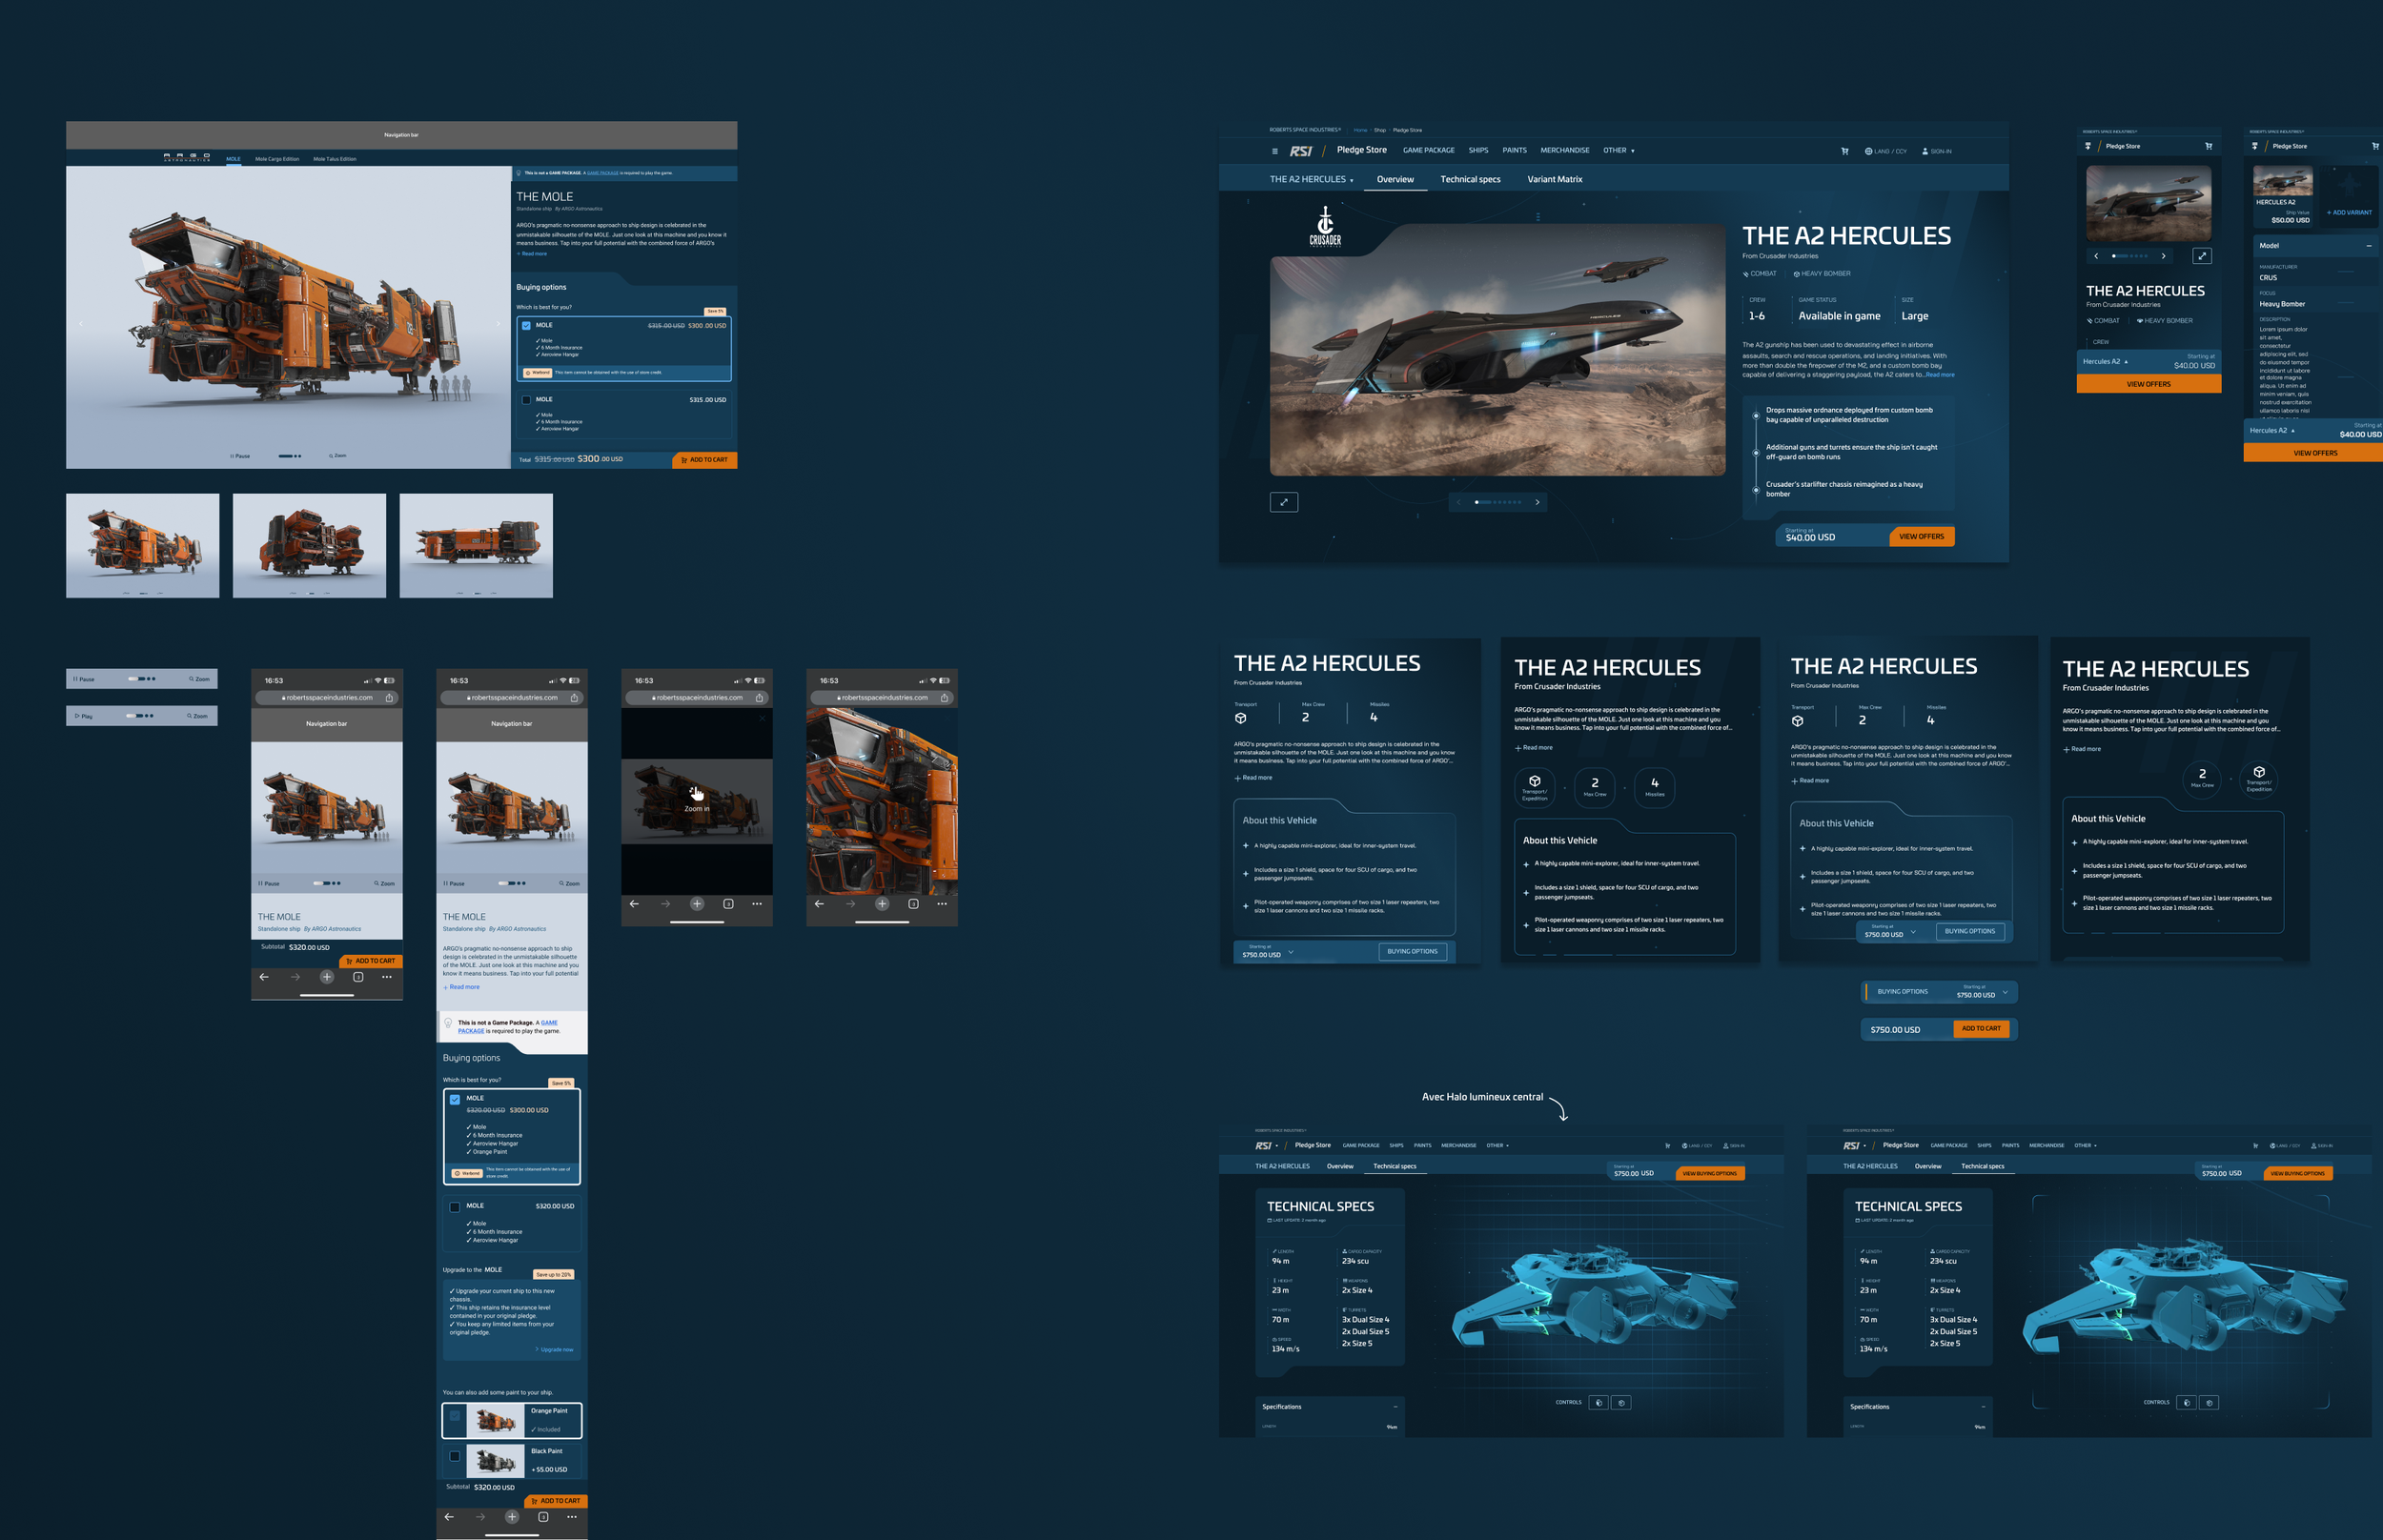
Task: Select the rear-view MOLE thumbnail image
Action: (x=309, y=545)
